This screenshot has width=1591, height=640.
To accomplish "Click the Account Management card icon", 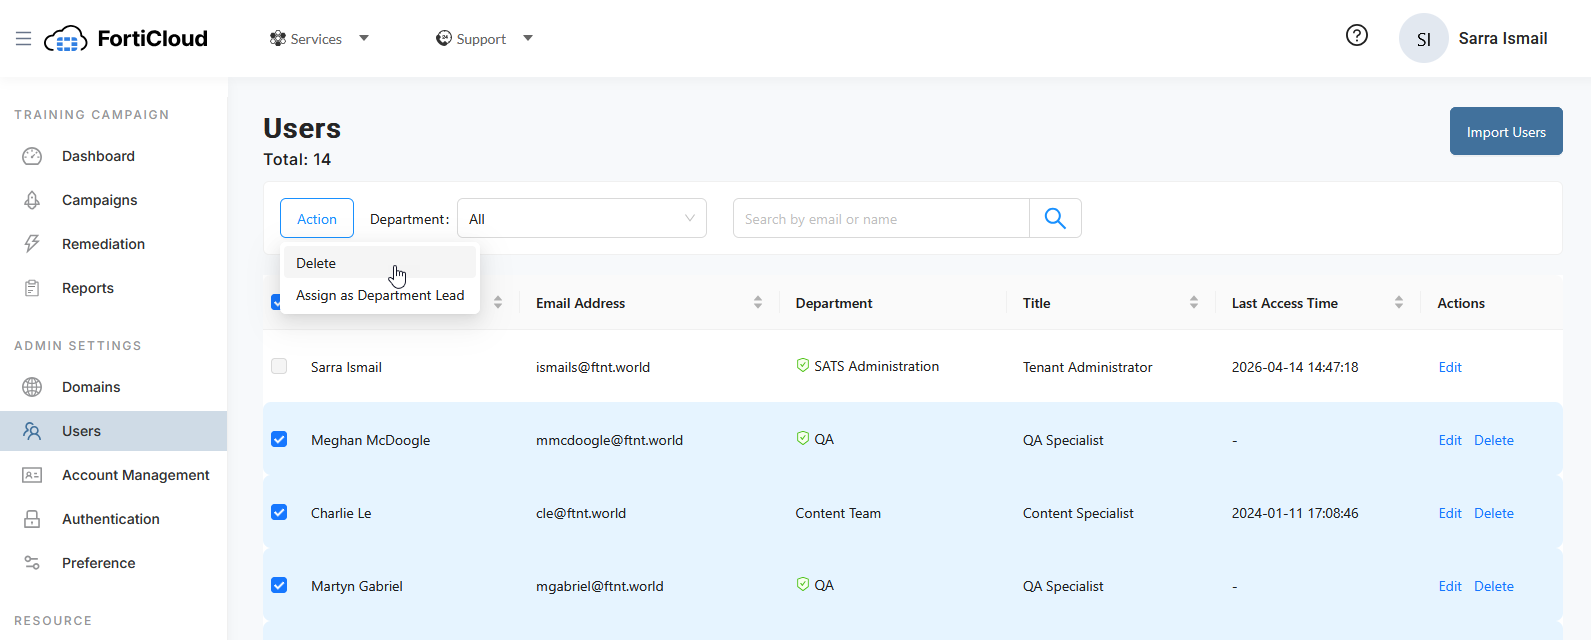I will (x=32, y=475).
